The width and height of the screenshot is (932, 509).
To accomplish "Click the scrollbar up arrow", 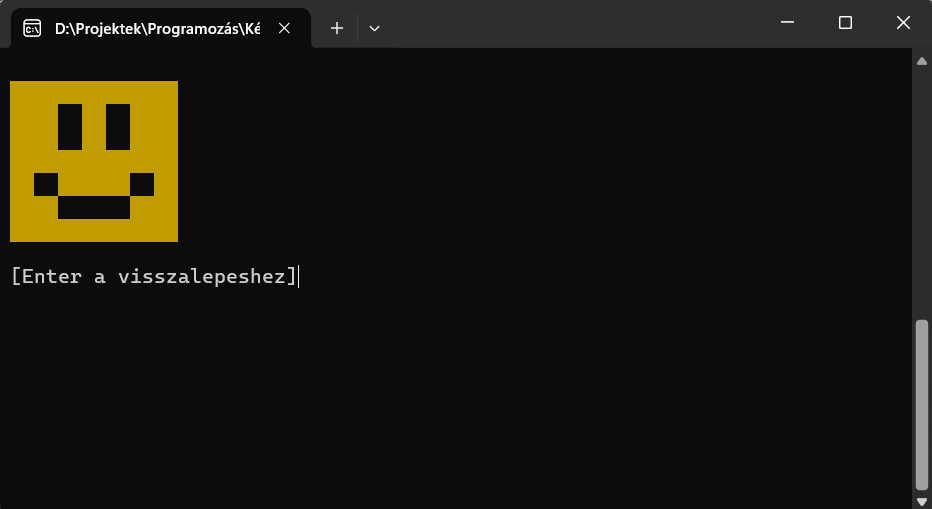I will tap(922, 61).
